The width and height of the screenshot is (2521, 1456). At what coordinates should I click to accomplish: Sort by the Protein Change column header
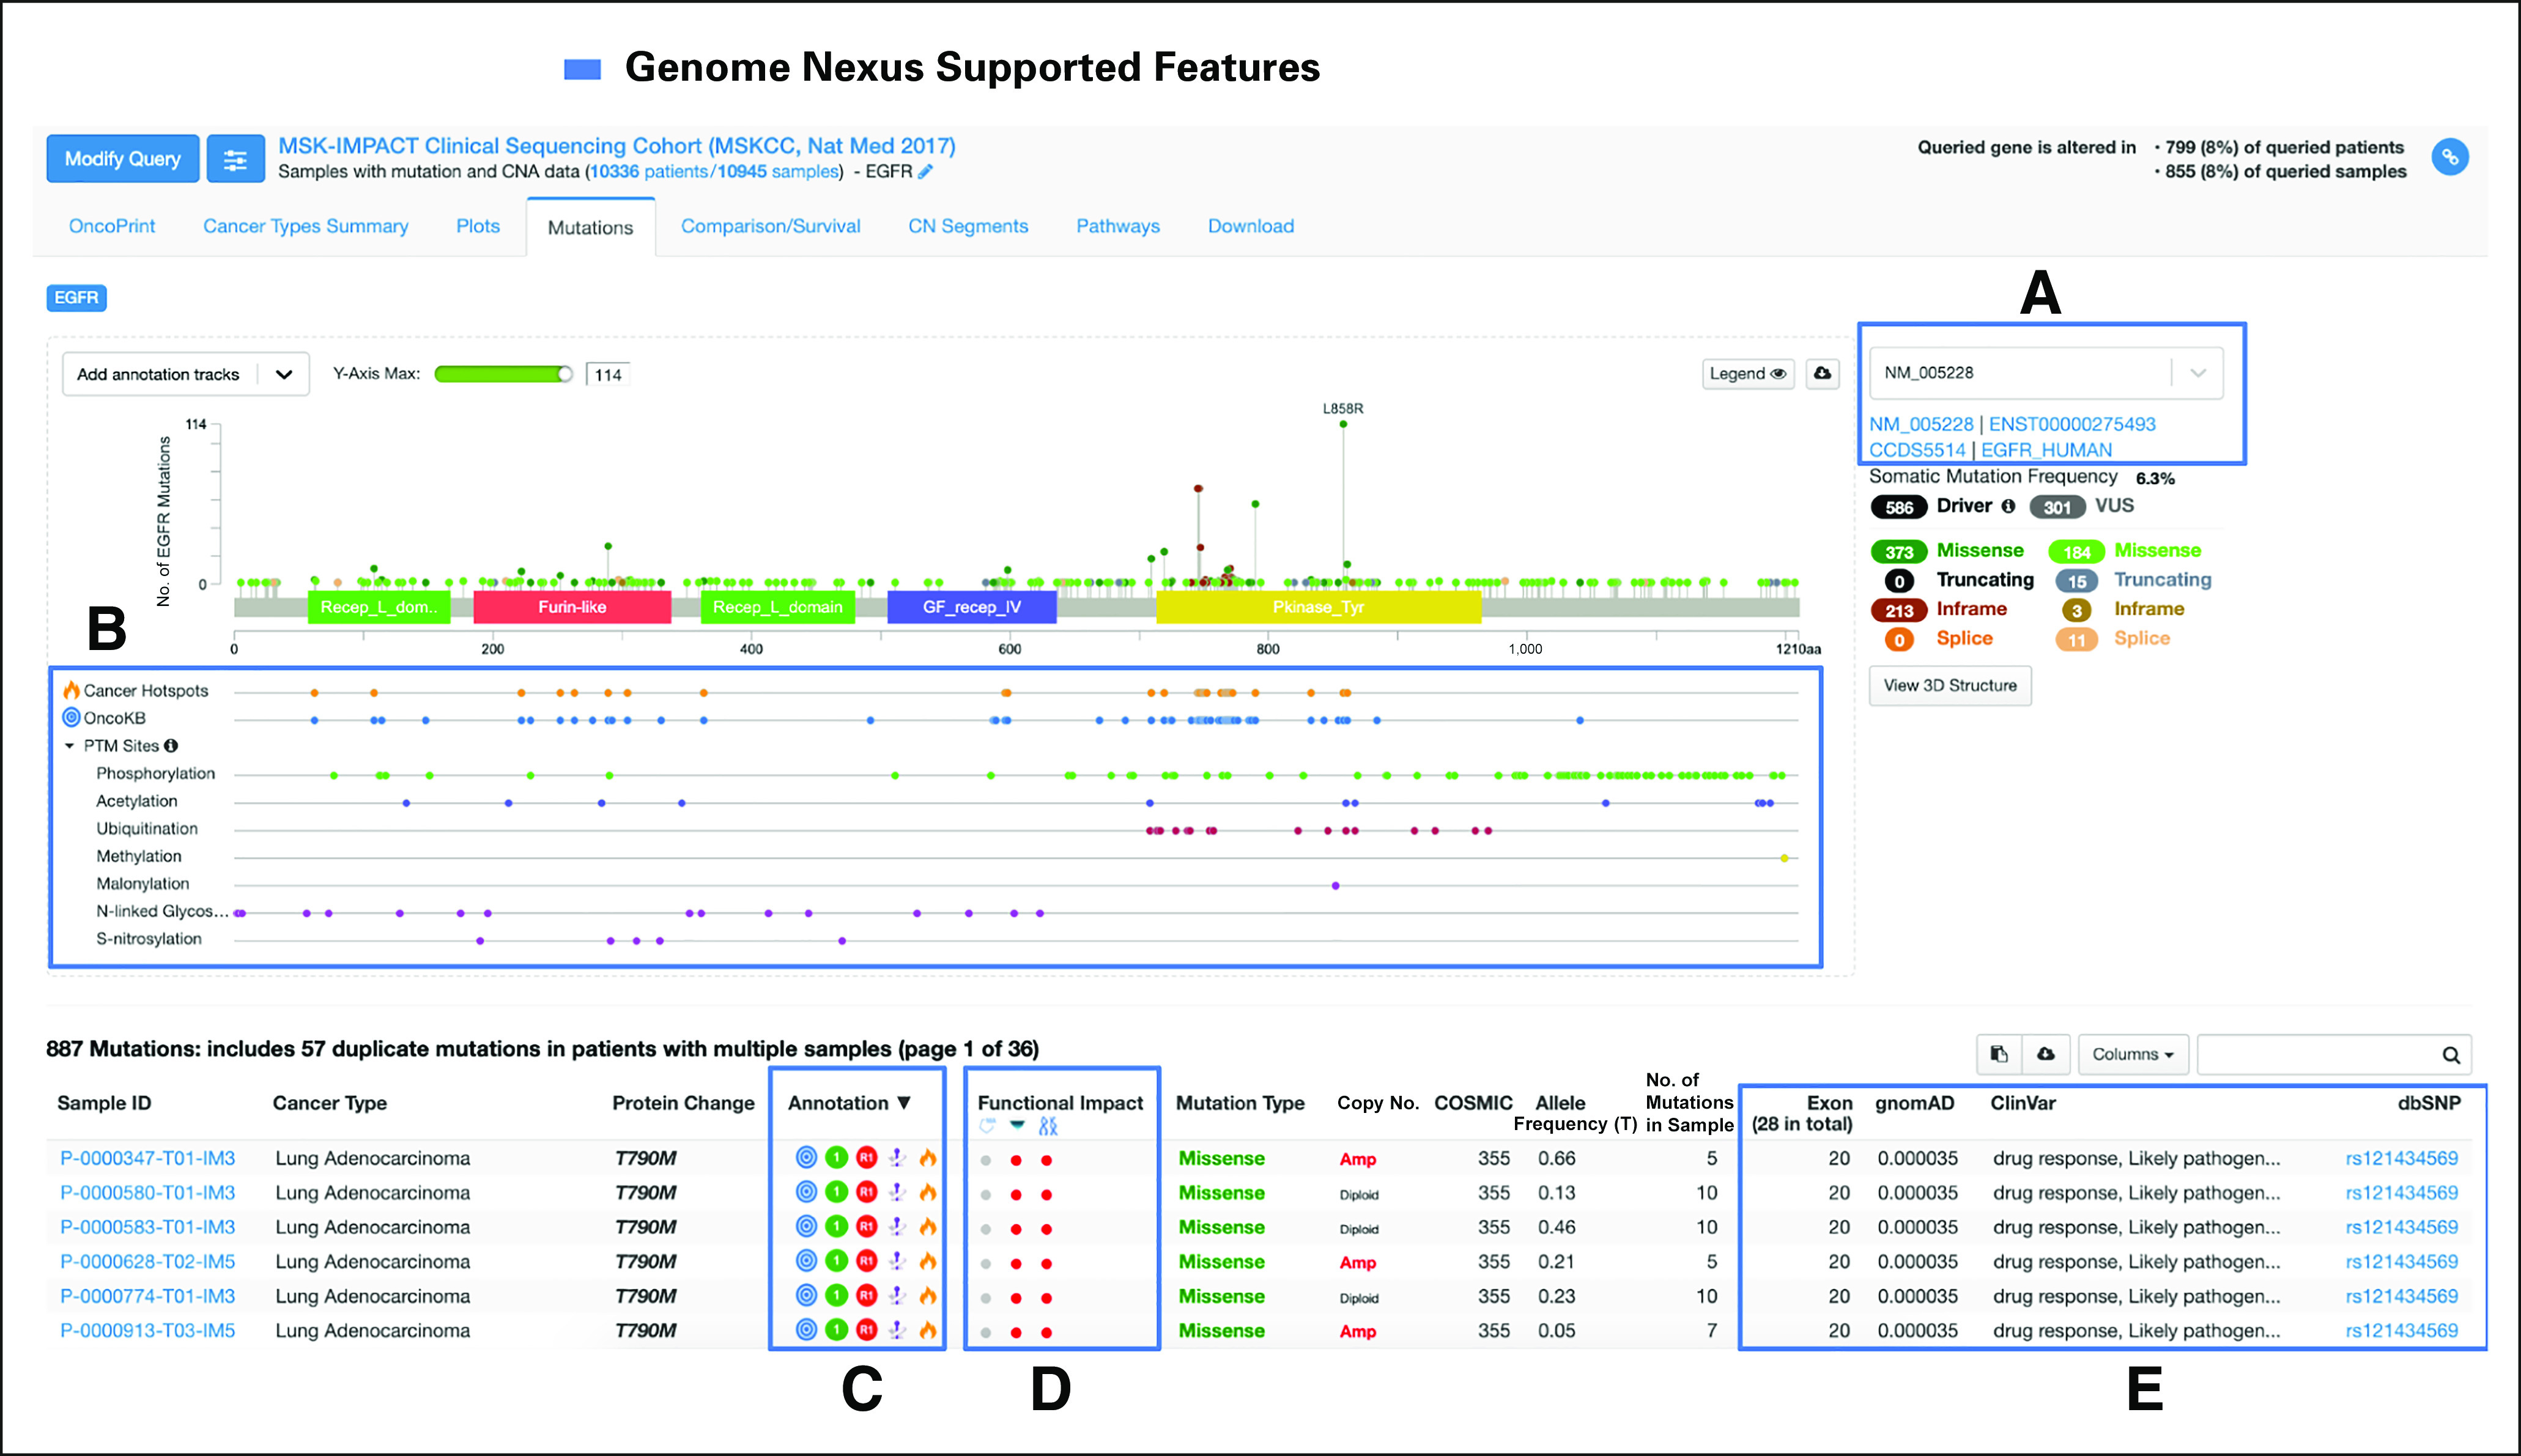[683, 1103]
